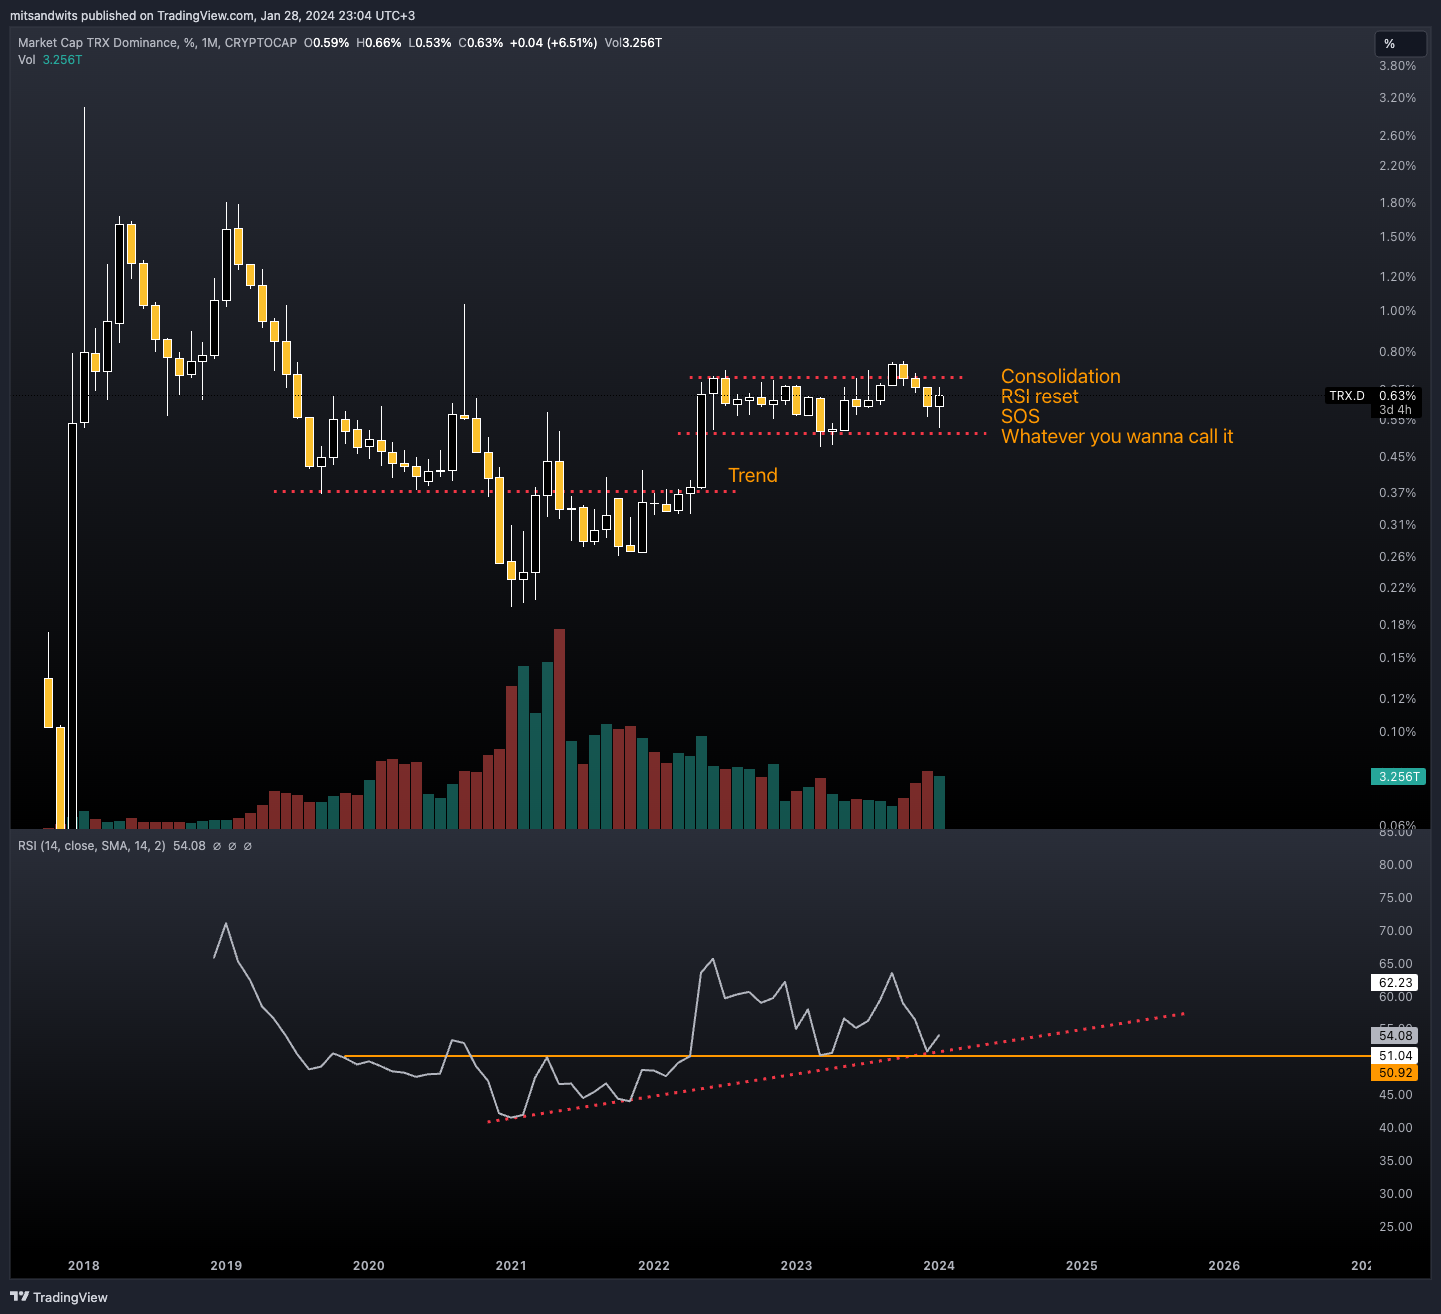Viewport: 1441px width, 1314px height.
Task: Click the 80.00 RSI axis label
Action: pos(1396,865)
